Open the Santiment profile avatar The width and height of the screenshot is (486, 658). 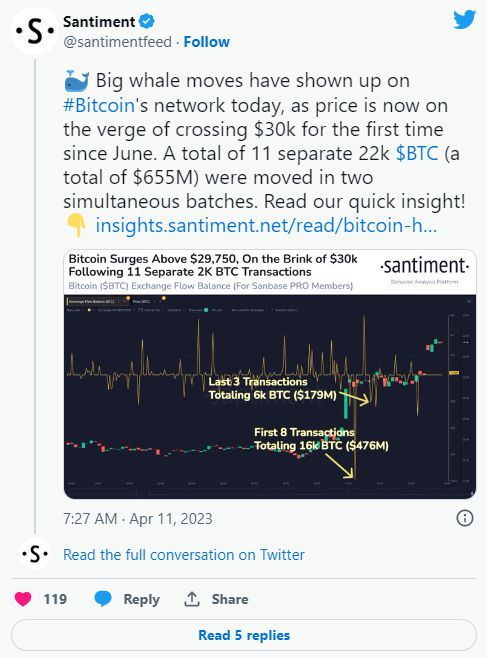(35, 31)
